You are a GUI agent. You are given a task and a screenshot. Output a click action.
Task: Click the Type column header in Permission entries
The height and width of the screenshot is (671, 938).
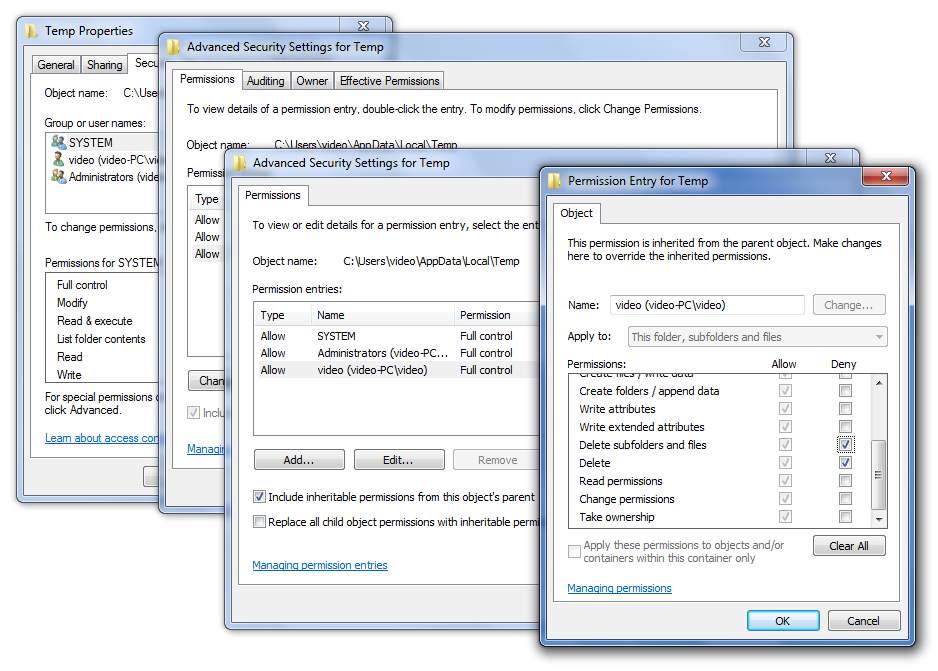282,315
